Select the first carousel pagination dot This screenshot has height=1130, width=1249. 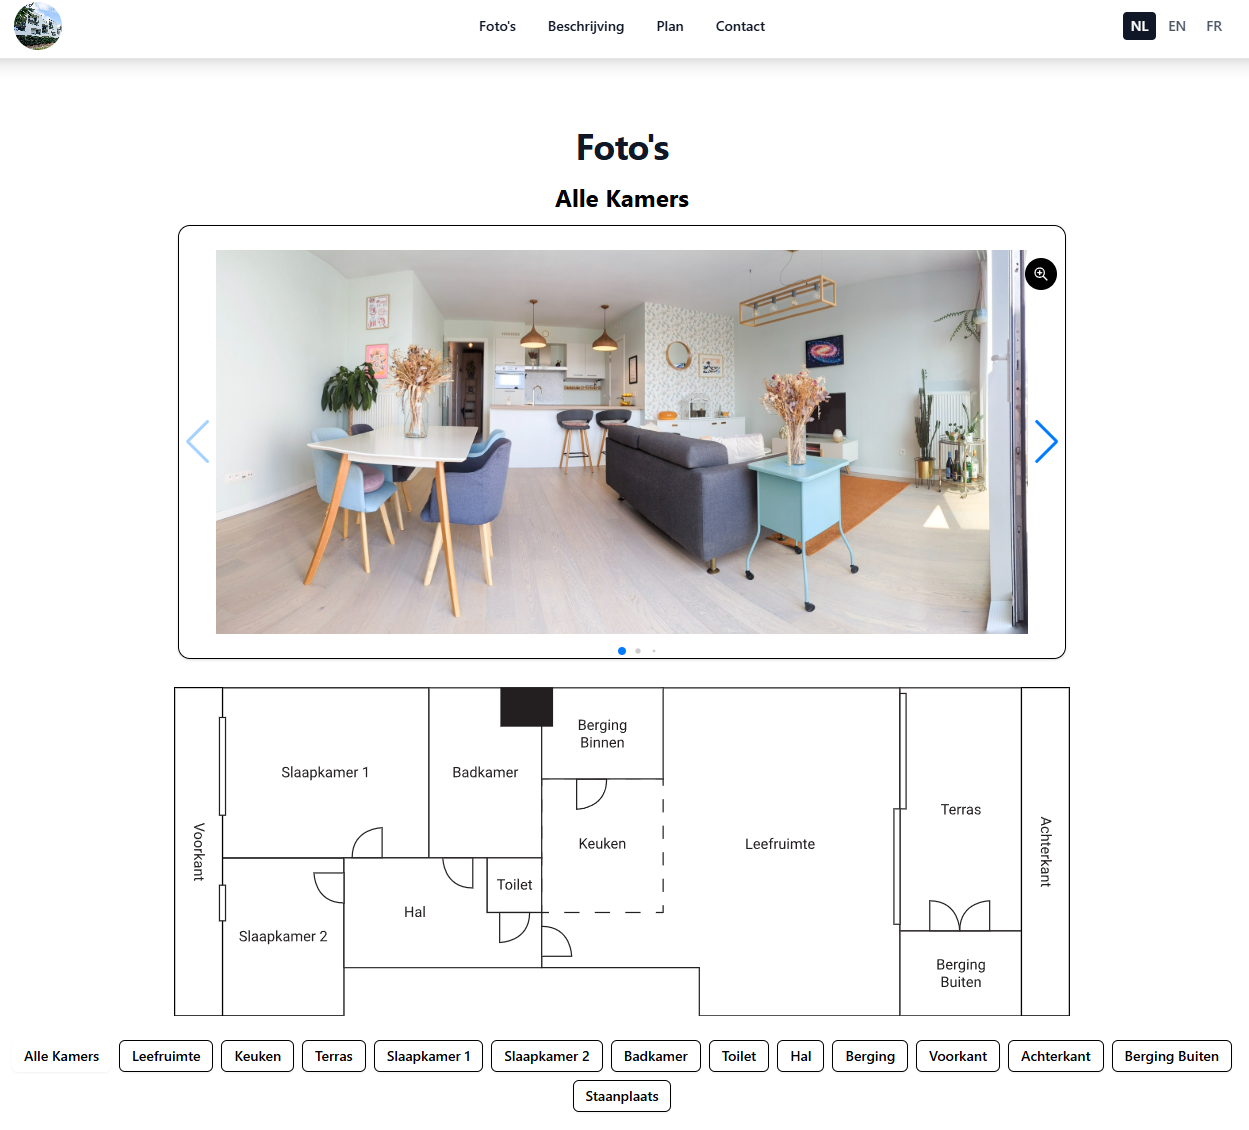621,650
